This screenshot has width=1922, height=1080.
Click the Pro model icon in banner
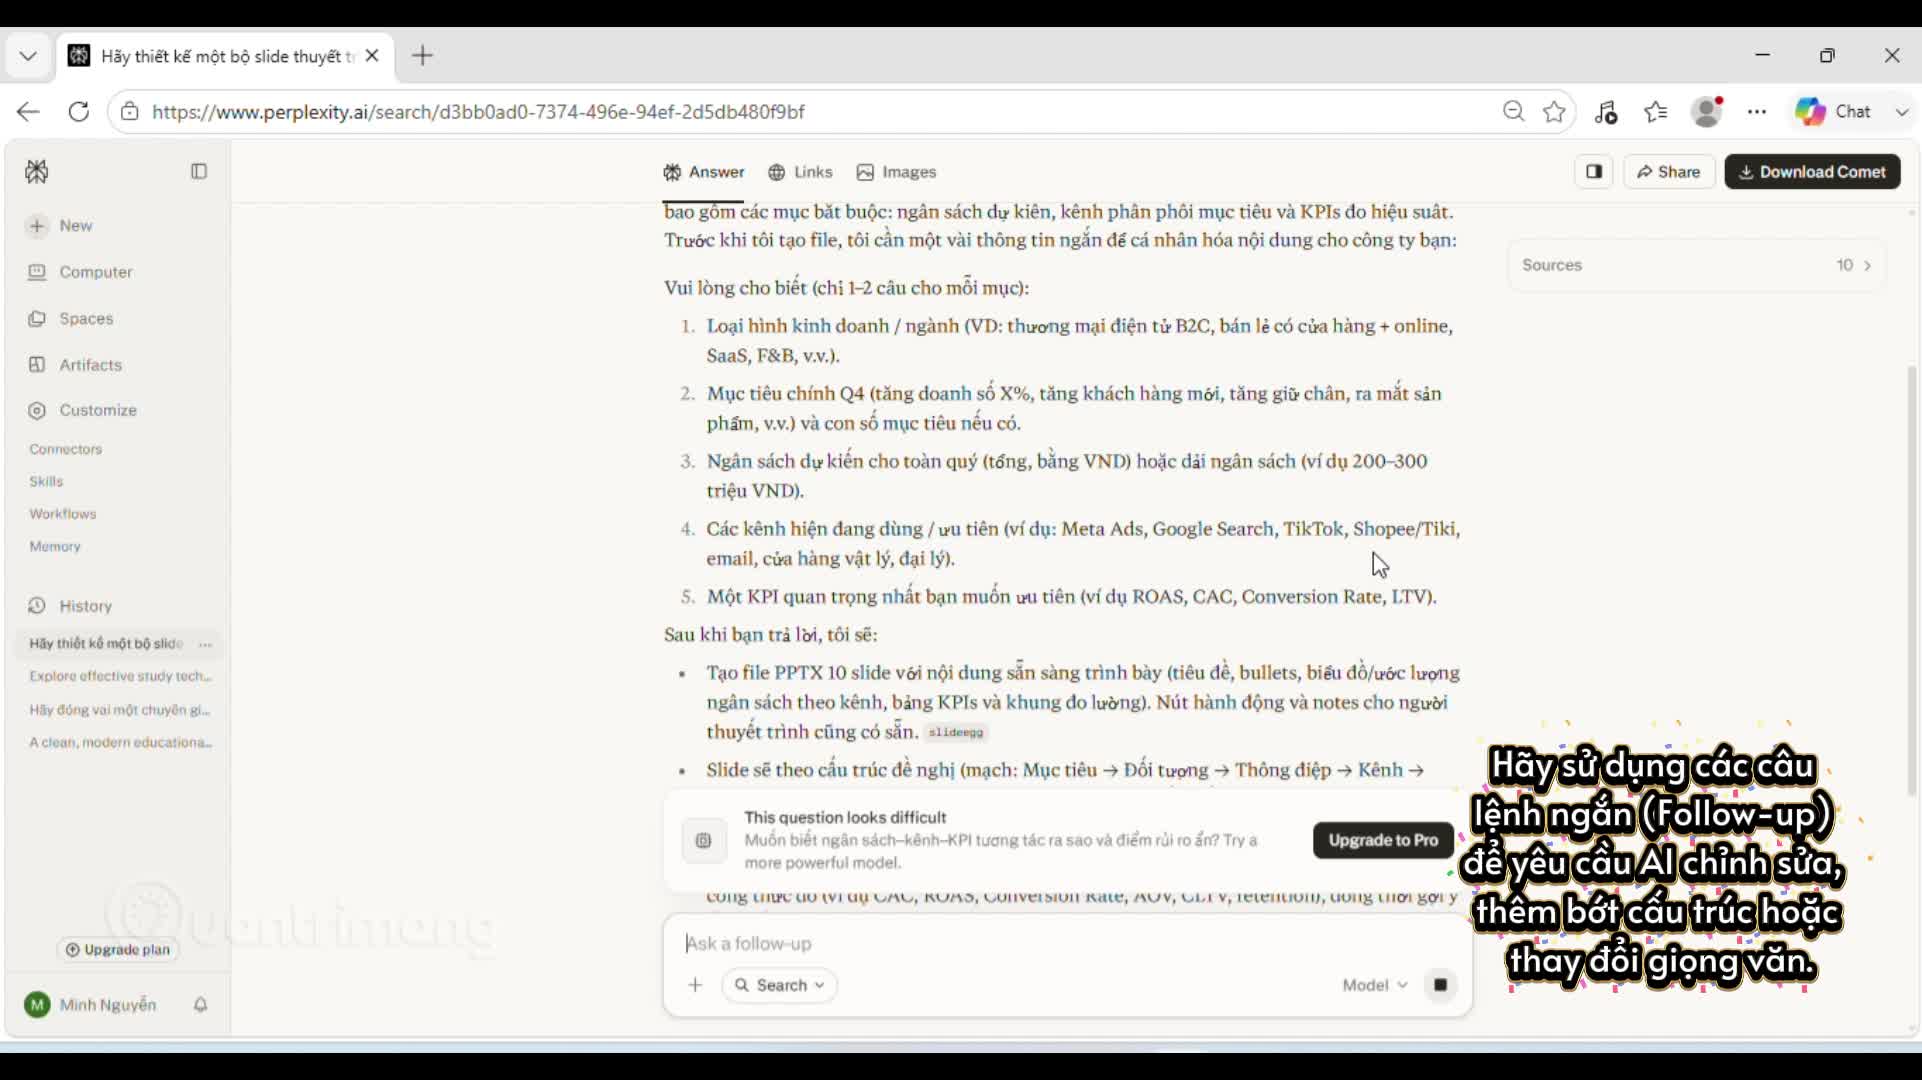point(704,841)
